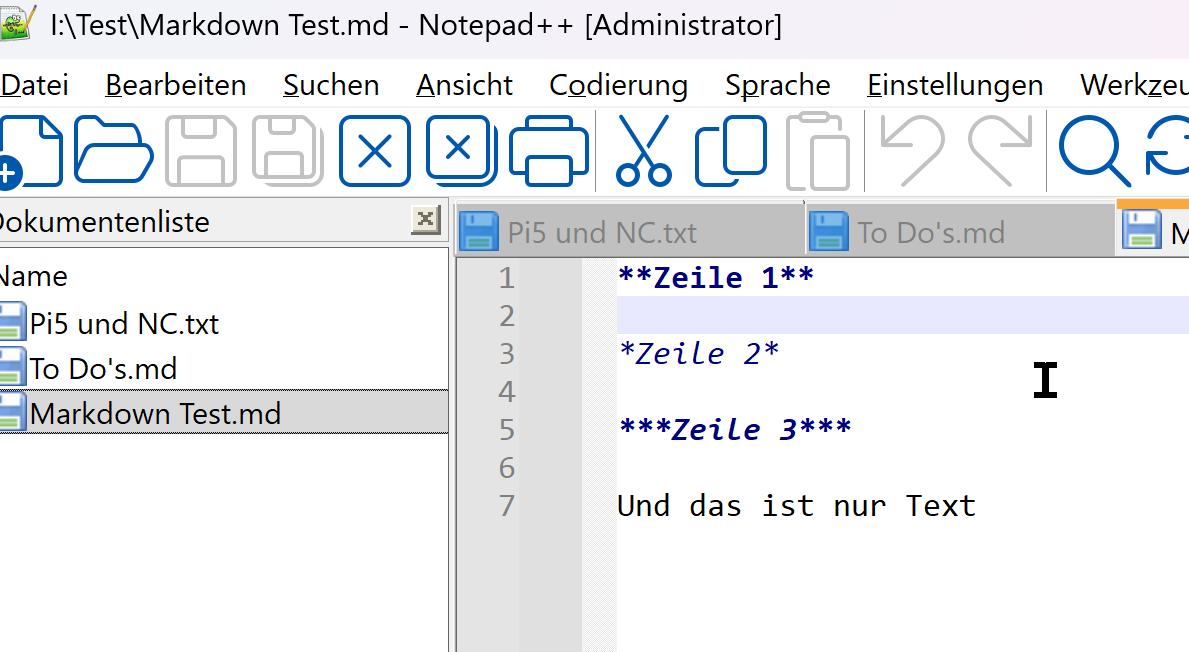Click the highlighted empty line 2 in editor
Screen dimensions: 1189x652
coord(902,315)
